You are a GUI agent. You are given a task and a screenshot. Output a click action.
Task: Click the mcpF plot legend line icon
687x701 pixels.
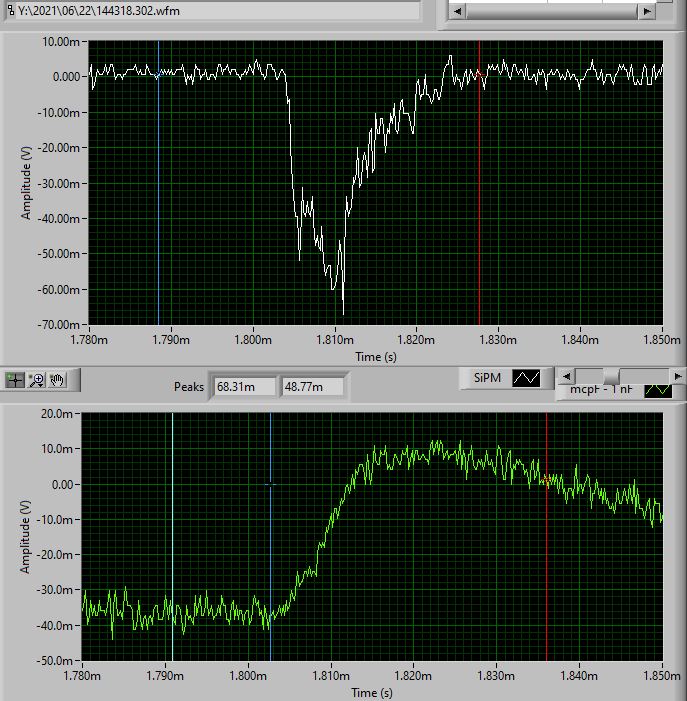click(658, 390)
